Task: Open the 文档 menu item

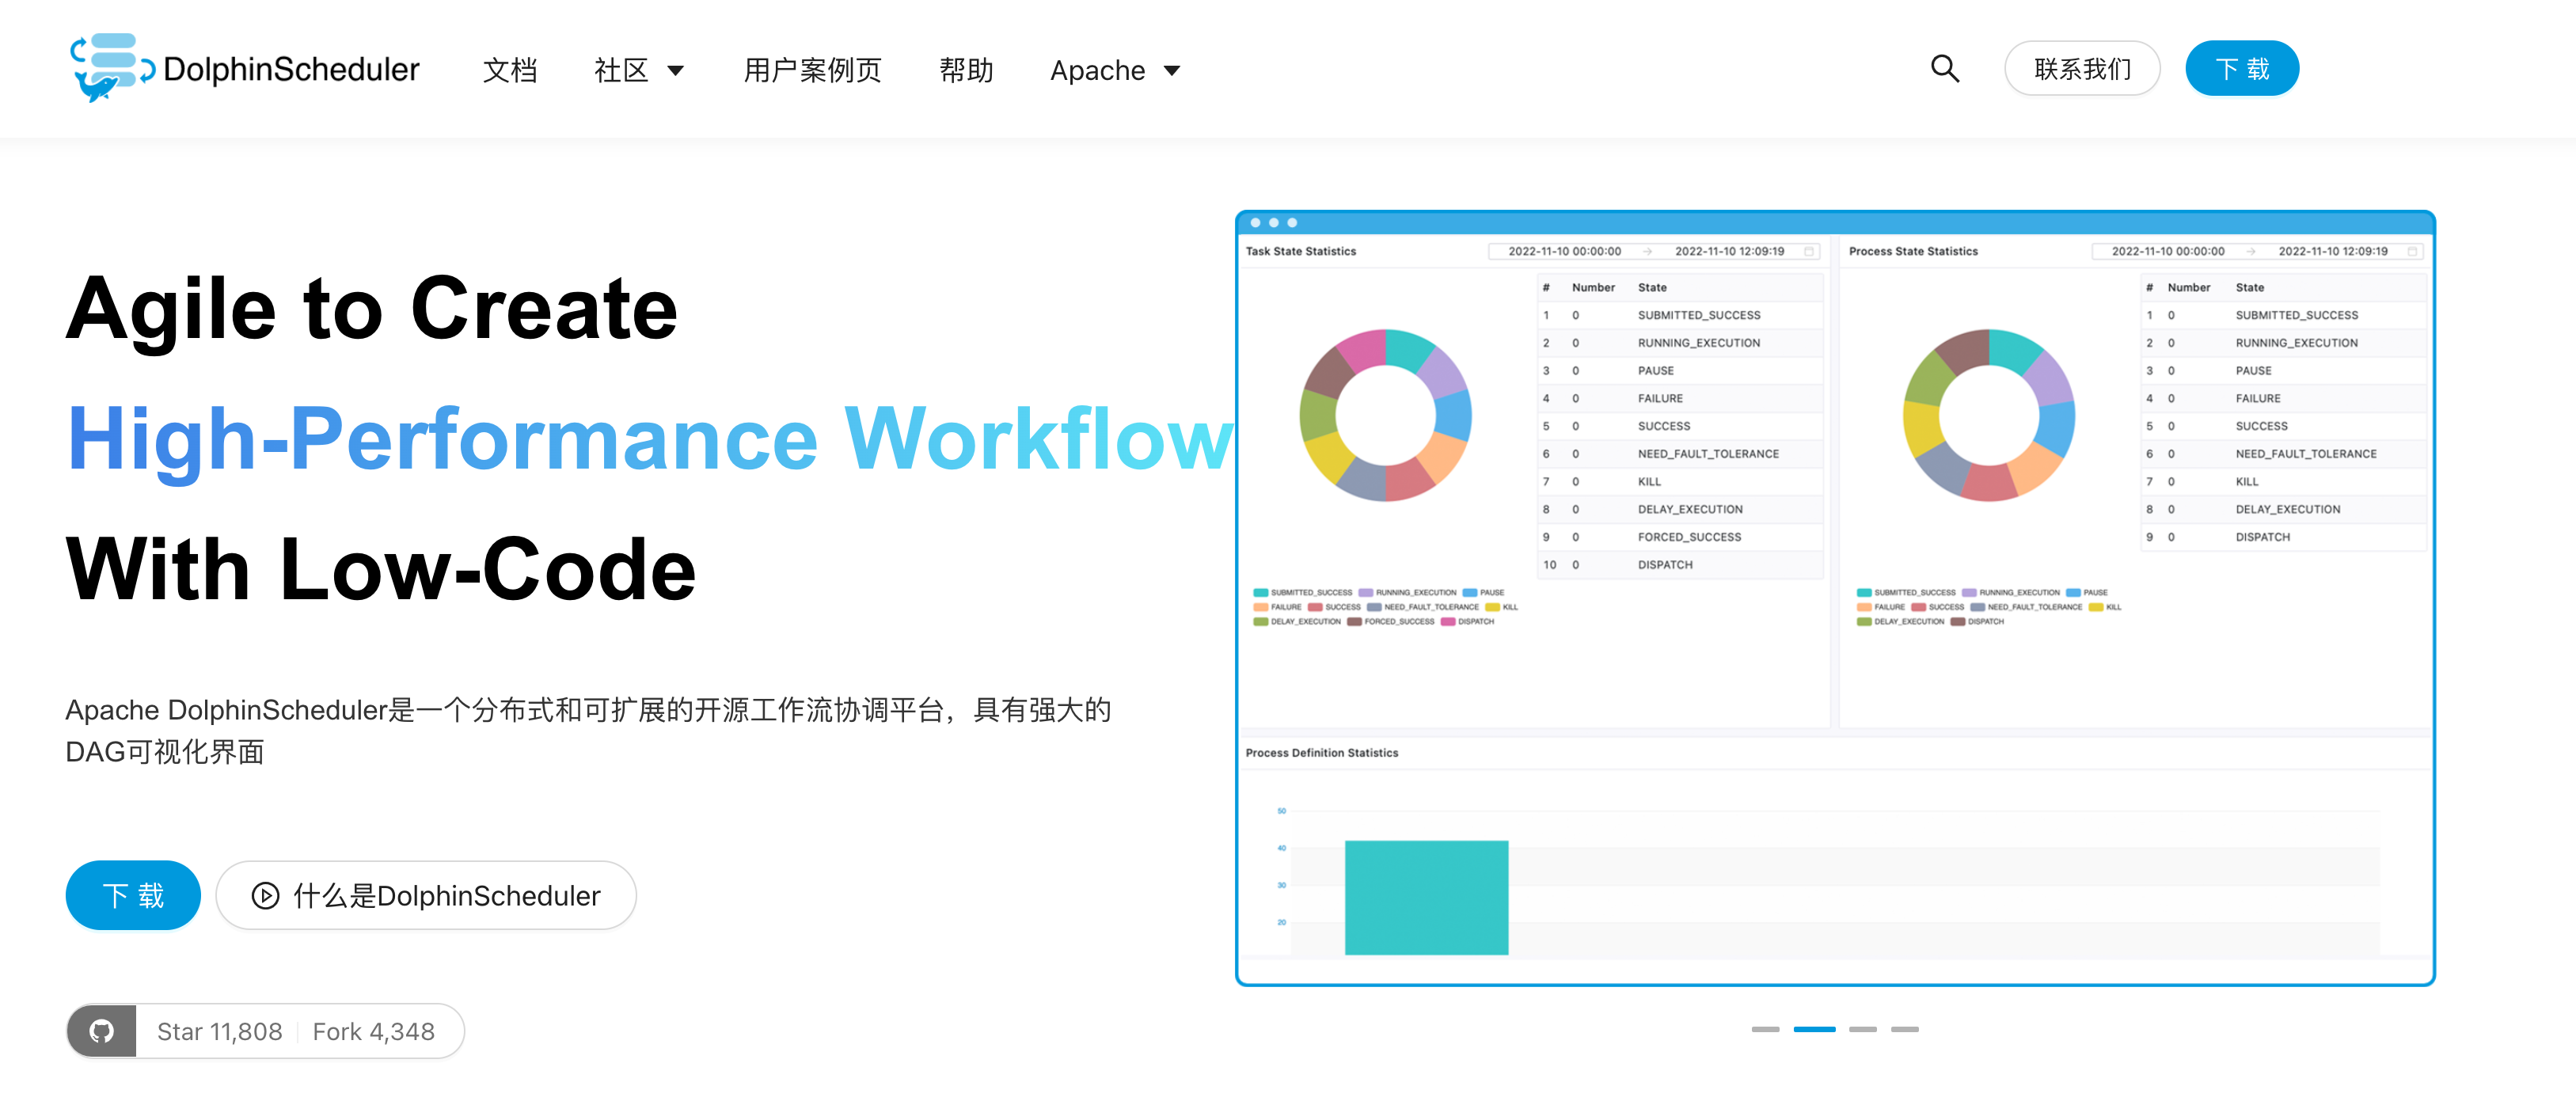Action: click(510, 70)
